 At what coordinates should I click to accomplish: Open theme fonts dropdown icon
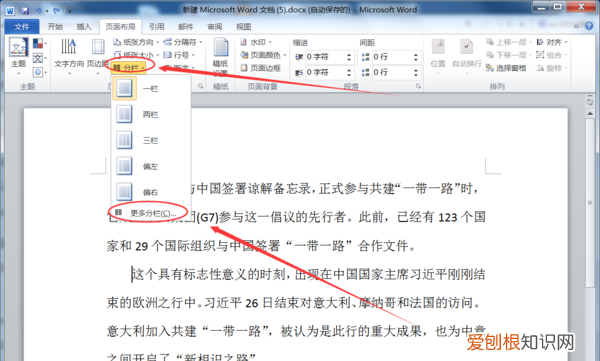[39, 58]
